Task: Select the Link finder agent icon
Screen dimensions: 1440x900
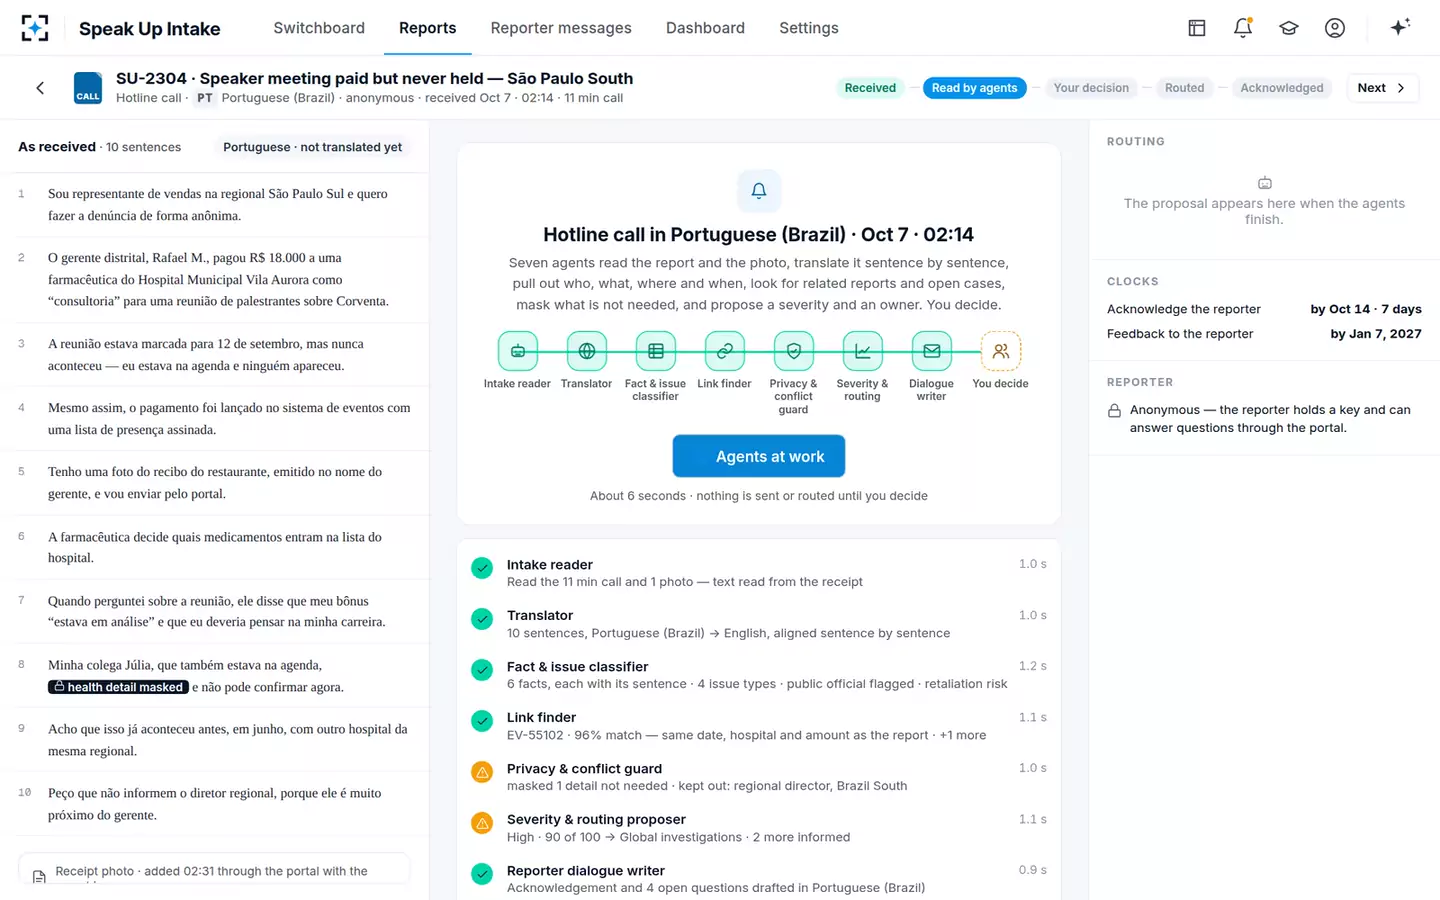Action: click(x=725, y=351)
